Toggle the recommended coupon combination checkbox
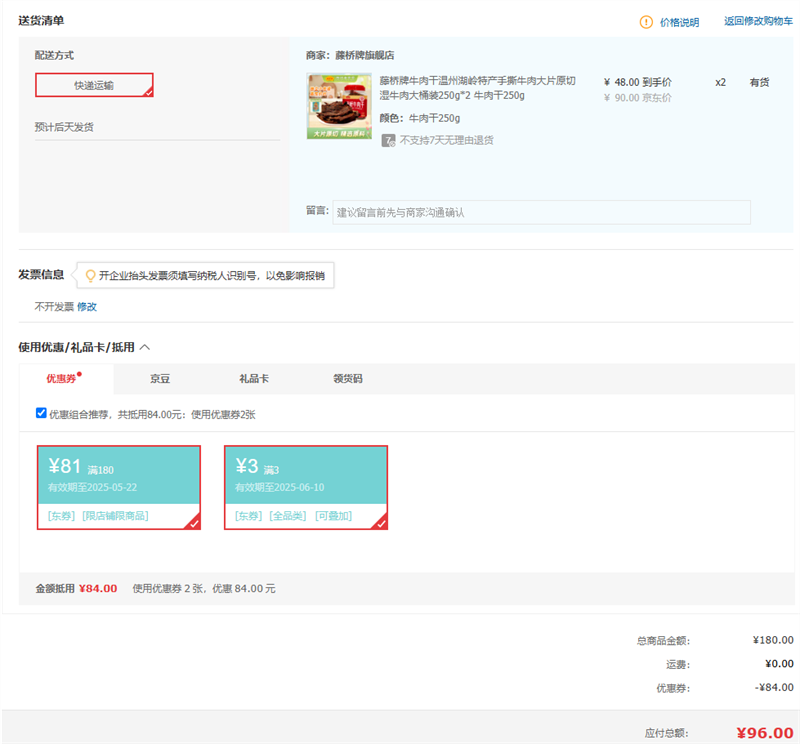Image resolution: width=800 pixels, height=744 pixels. (41, 413)
